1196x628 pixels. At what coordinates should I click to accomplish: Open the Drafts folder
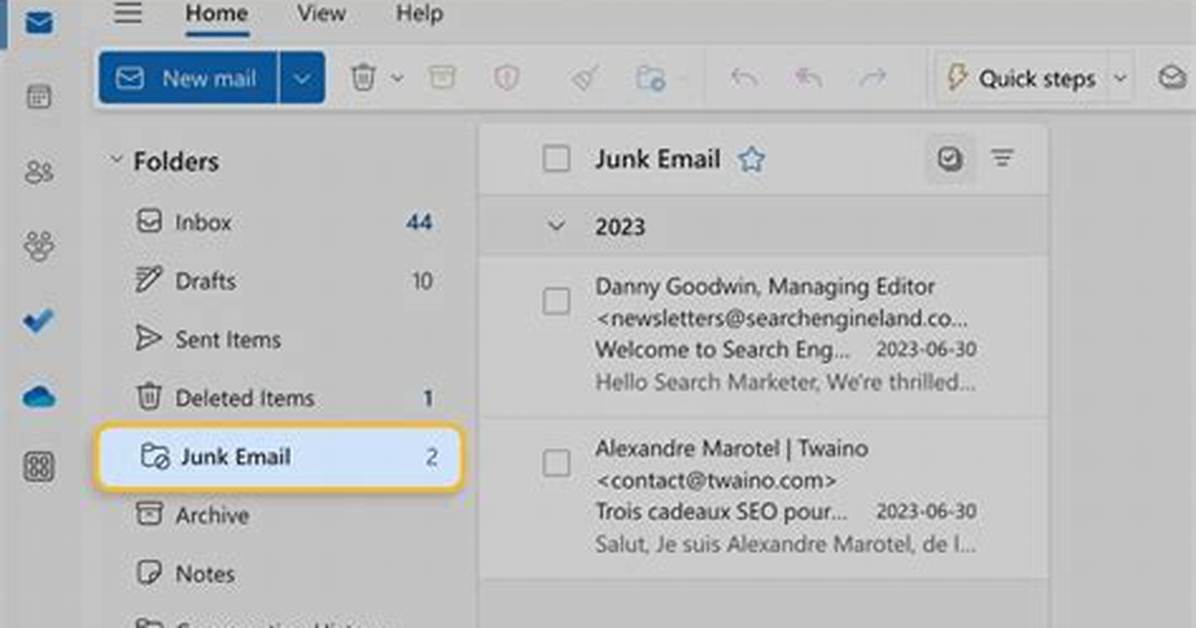pos(279,281)
